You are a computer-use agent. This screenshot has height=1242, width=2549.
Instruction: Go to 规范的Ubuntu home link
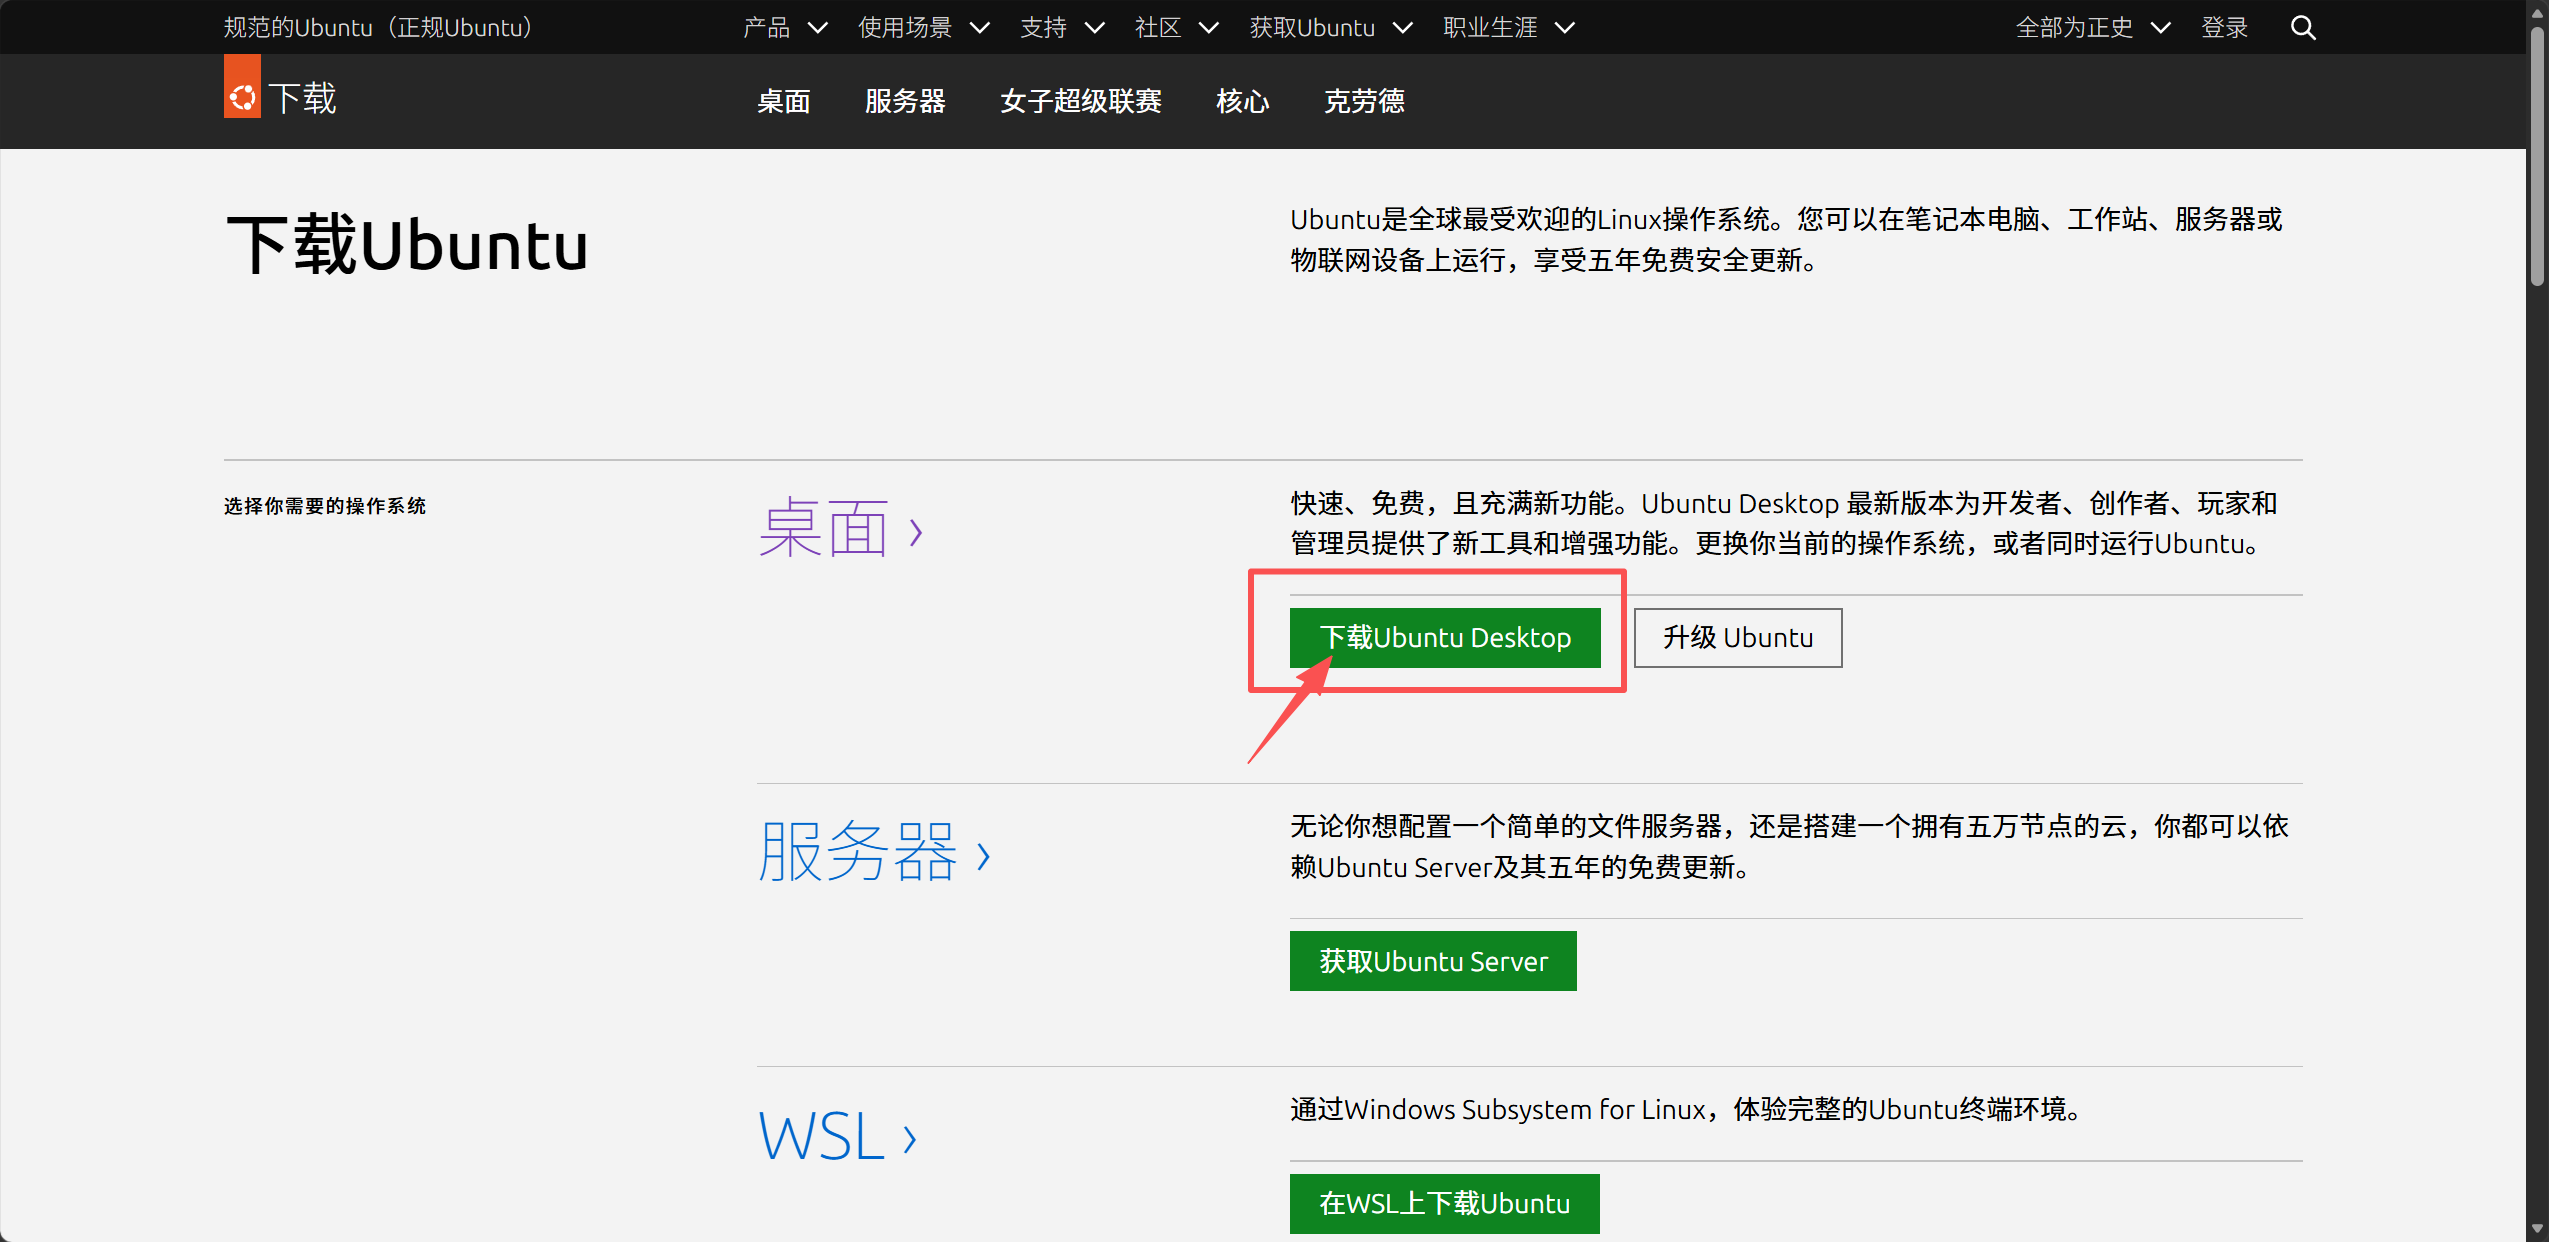point(378,27)
